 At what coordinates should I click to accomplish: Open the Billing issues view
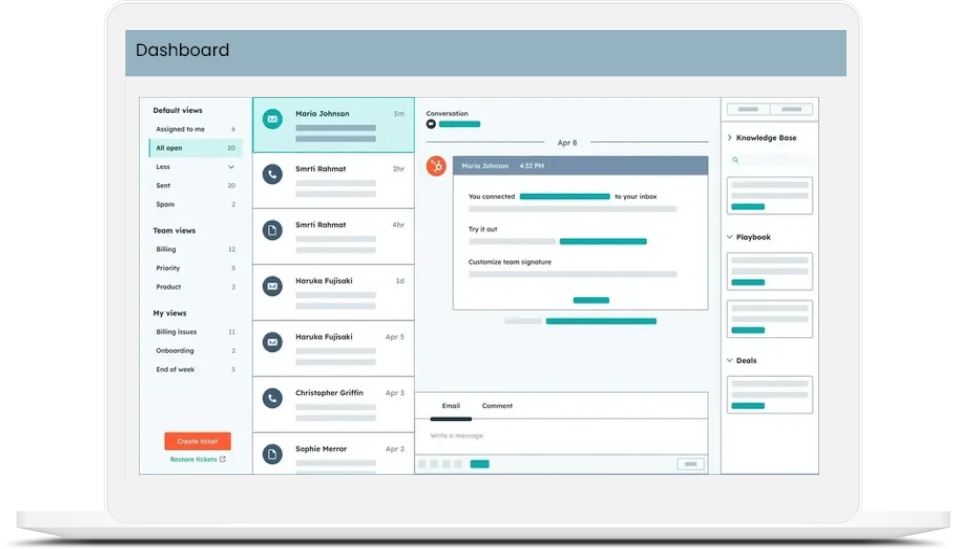point(177,332)
